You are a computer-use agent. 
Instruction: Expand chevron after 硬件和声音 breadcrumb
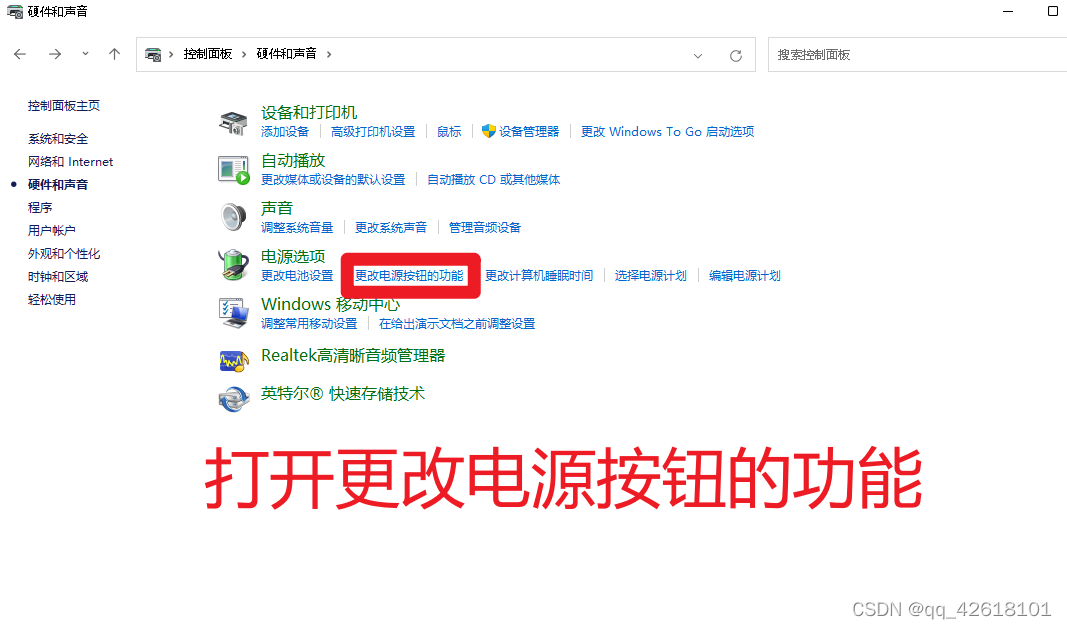click(329, 54)
